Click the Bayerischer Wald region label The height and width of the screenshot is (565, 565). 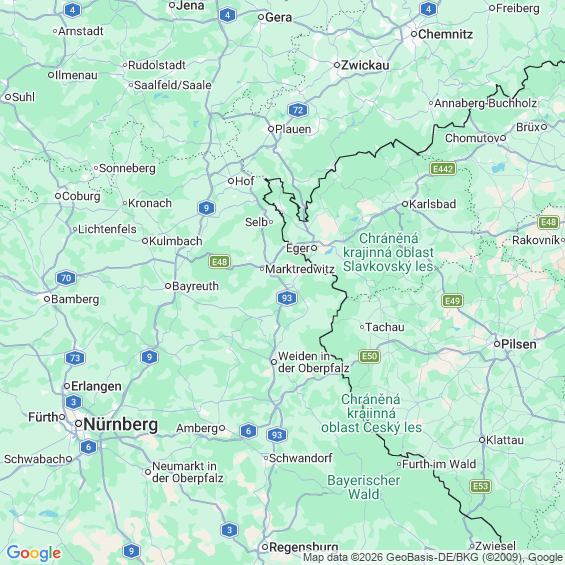tap(364, 487)
